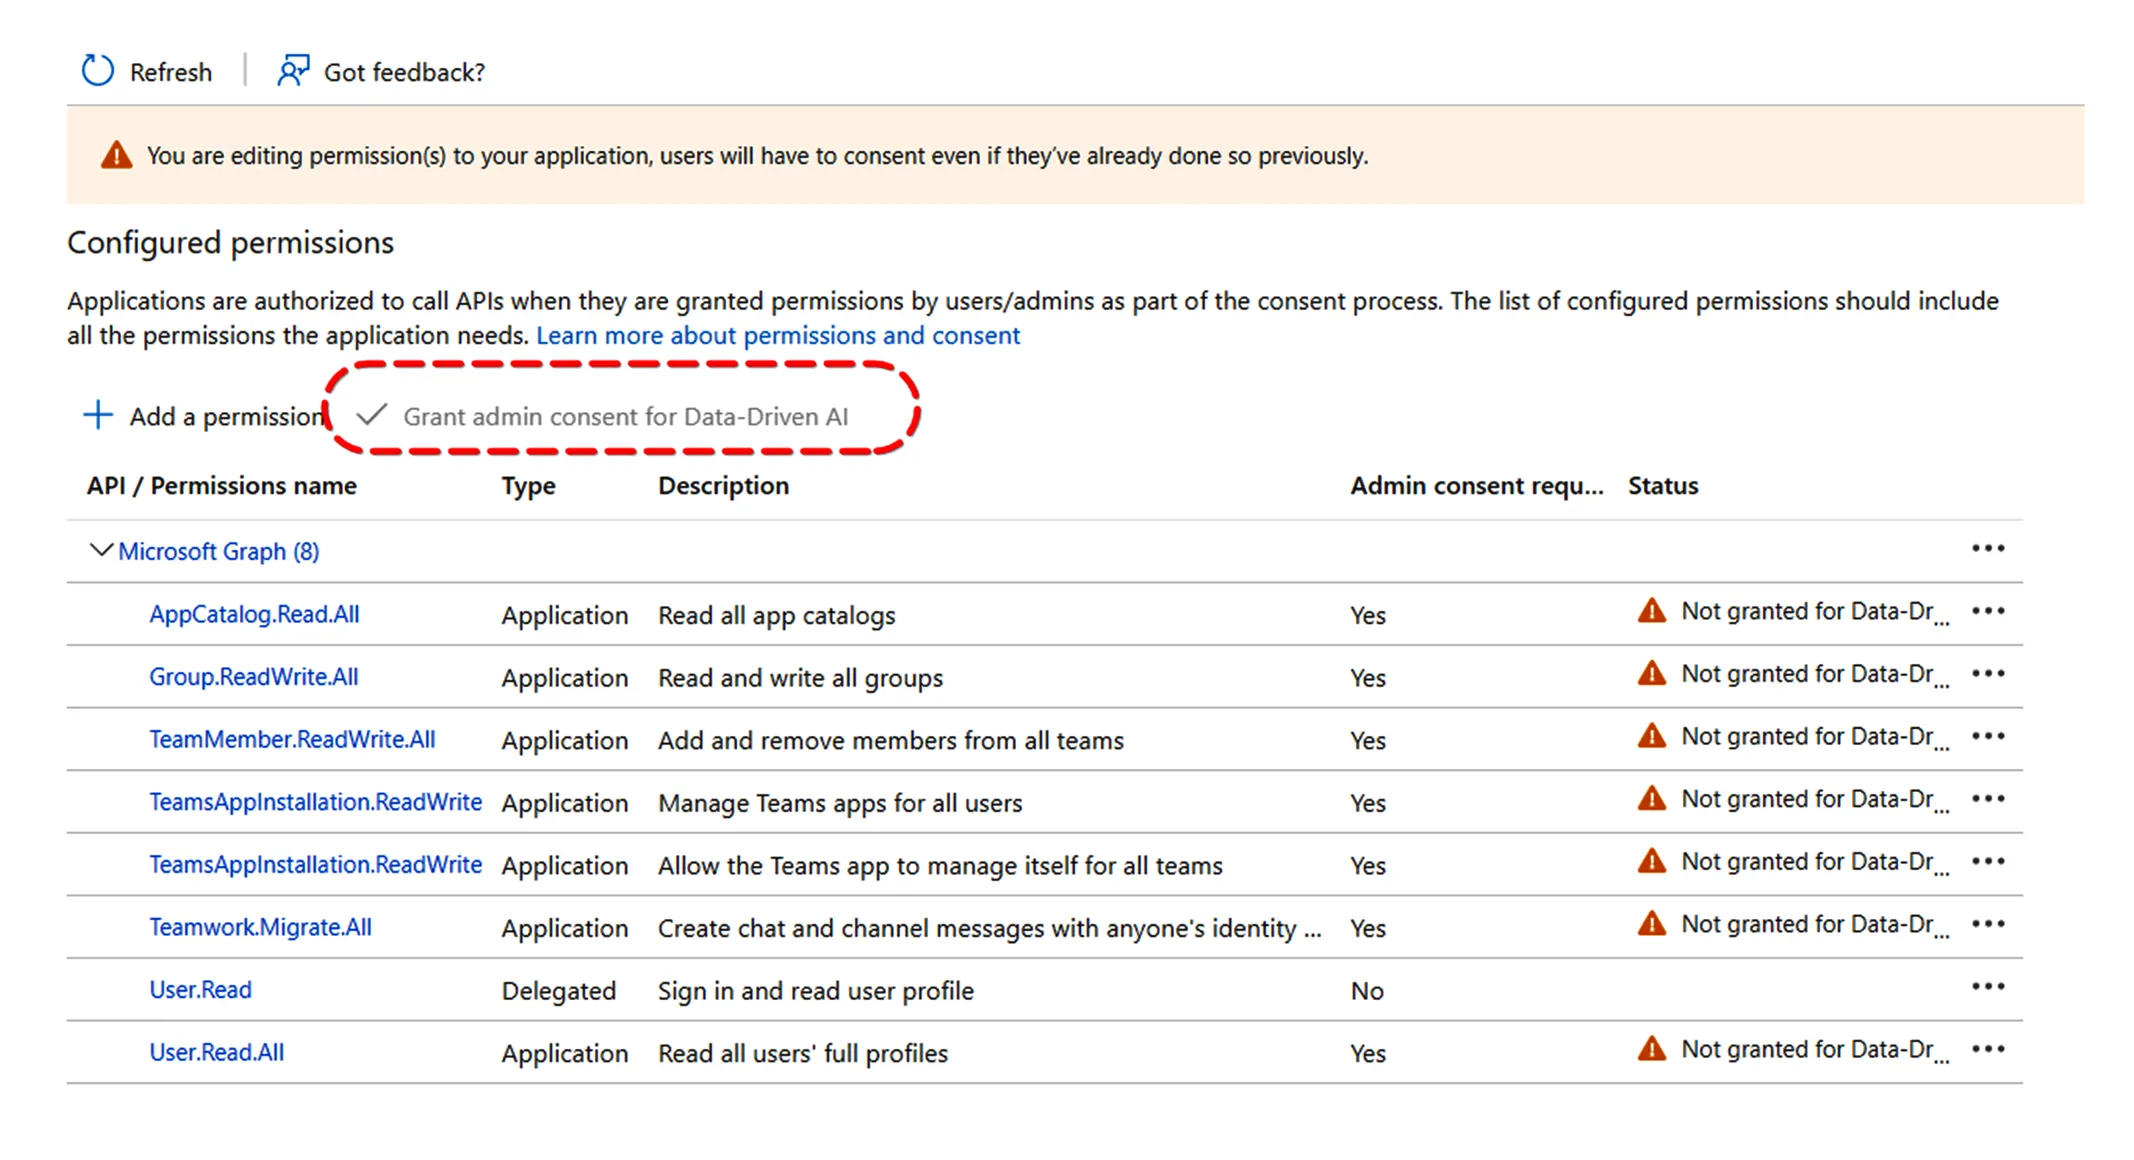Click Got feedback? text
The width and height of the screenshot is (2134, 1160).
(x=404, y=72)
